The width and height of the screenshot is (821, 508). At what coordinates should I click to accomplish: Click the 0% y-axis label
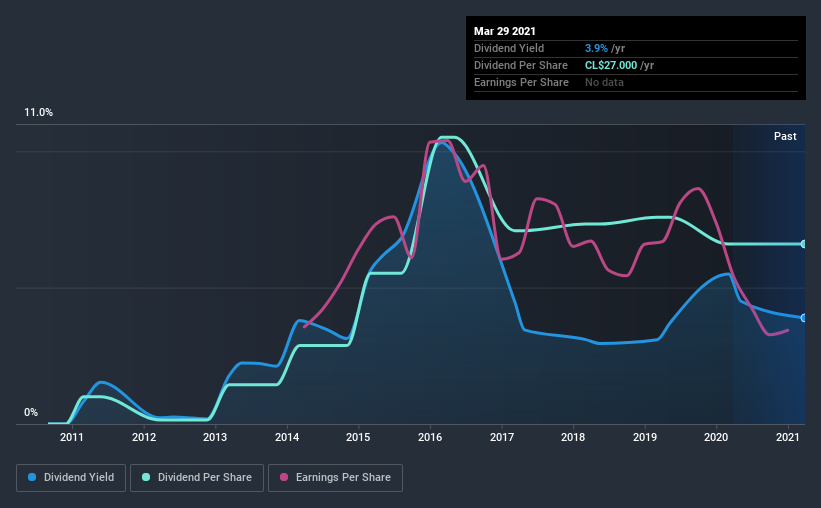pos(31,412)
